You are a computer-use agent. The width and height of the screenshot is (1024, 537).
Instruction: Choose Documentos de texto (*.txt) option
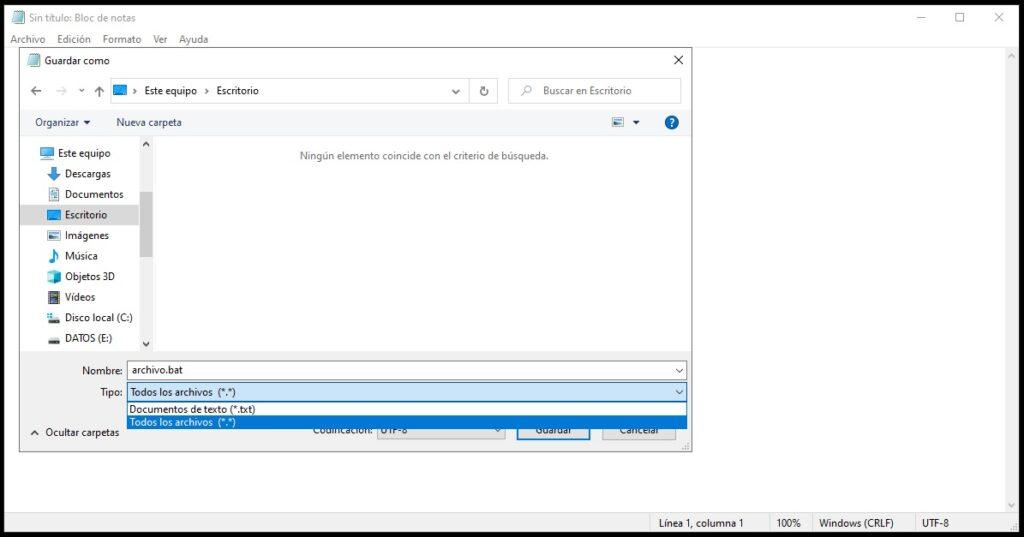tap(192, 409)
